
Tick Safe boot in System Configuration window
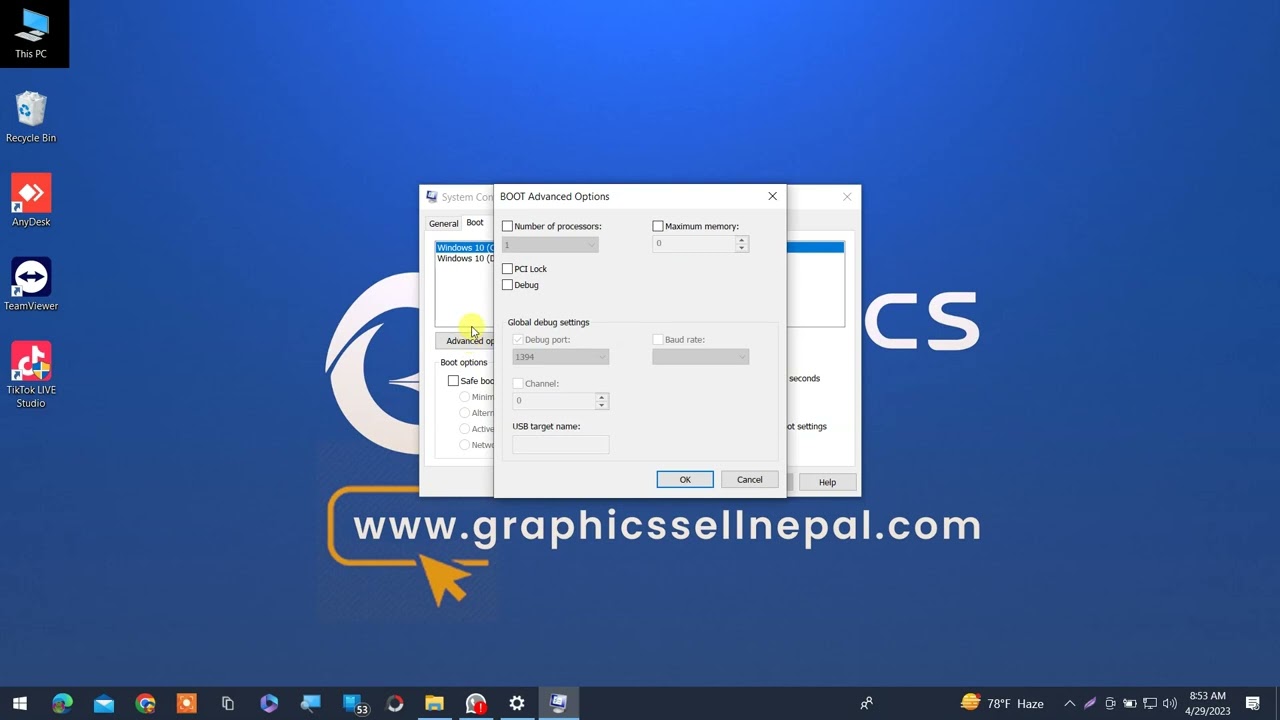[x=453, y=381]
